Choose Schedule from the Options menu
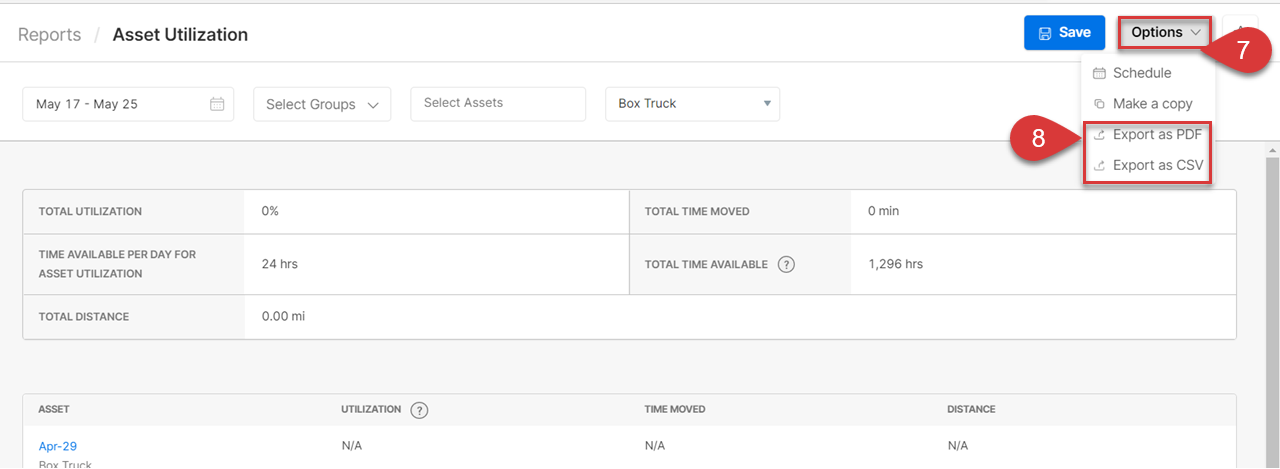 (1142, 73)
